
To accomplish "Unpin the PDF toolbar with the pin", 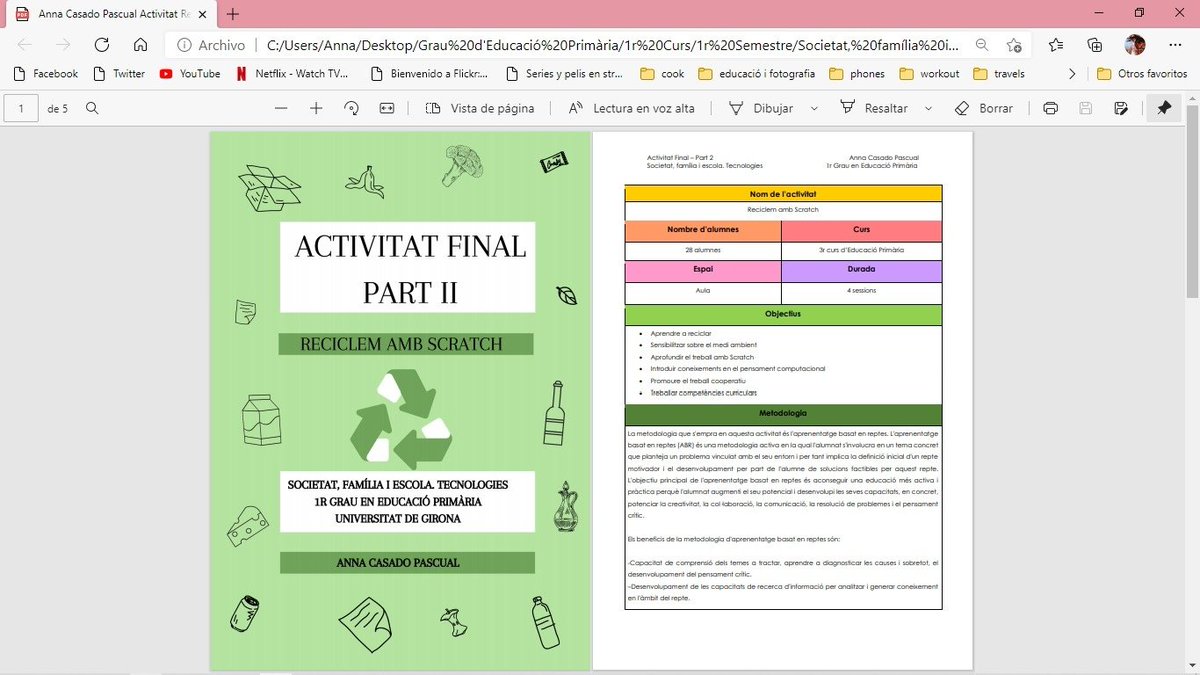I will pos(1164,108).
